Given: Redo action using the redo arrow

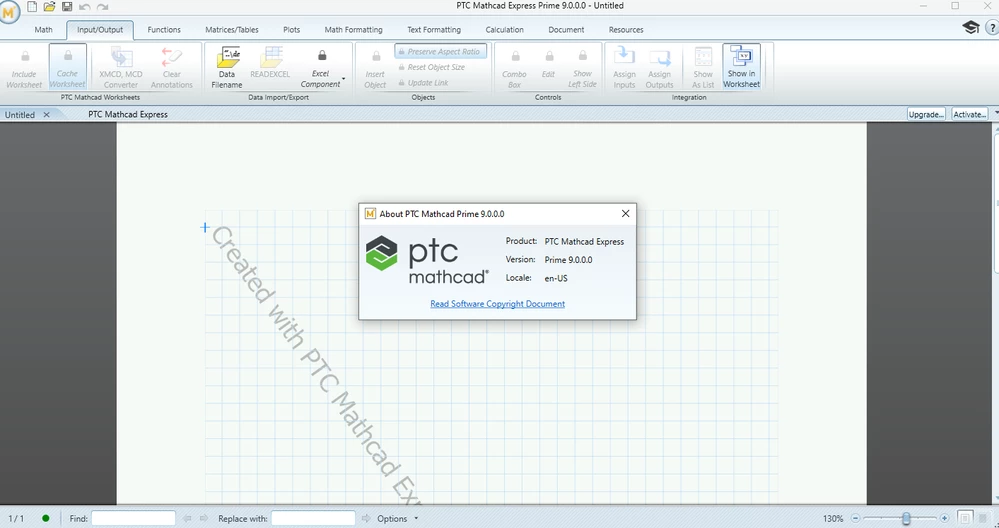Looking at the screenshot, I should pyautogui.click(x=102, y=7).
